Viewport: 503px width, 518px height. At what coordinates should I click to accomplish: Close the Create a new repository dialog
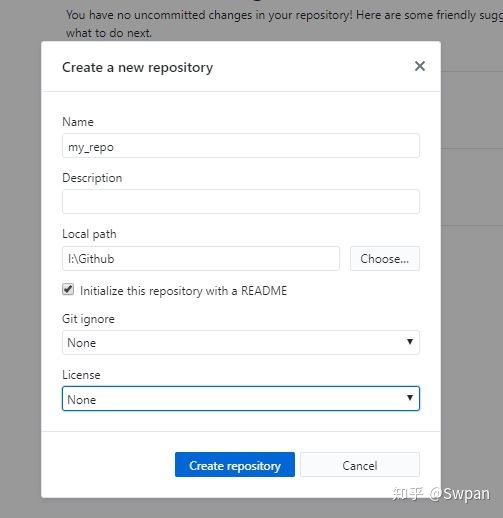pos(420,66)
